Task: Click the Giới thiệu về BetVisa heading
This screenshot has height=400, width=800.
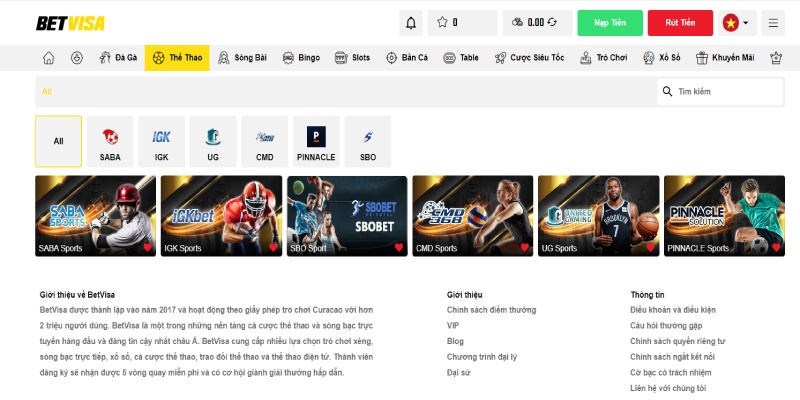Action: coord(77,294)
